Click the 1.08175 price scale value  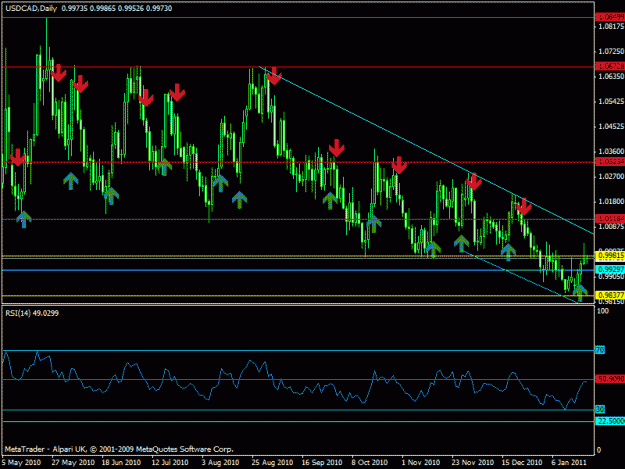coord(611,26)
